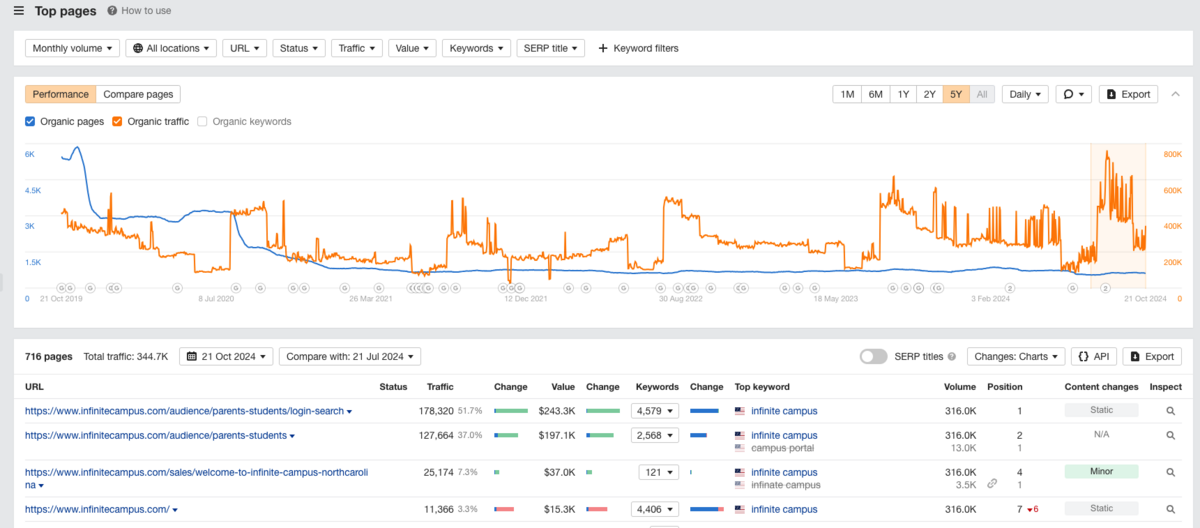Click the How to use help icon
The width and height of the screenshot is (1200, 528).
112,11
